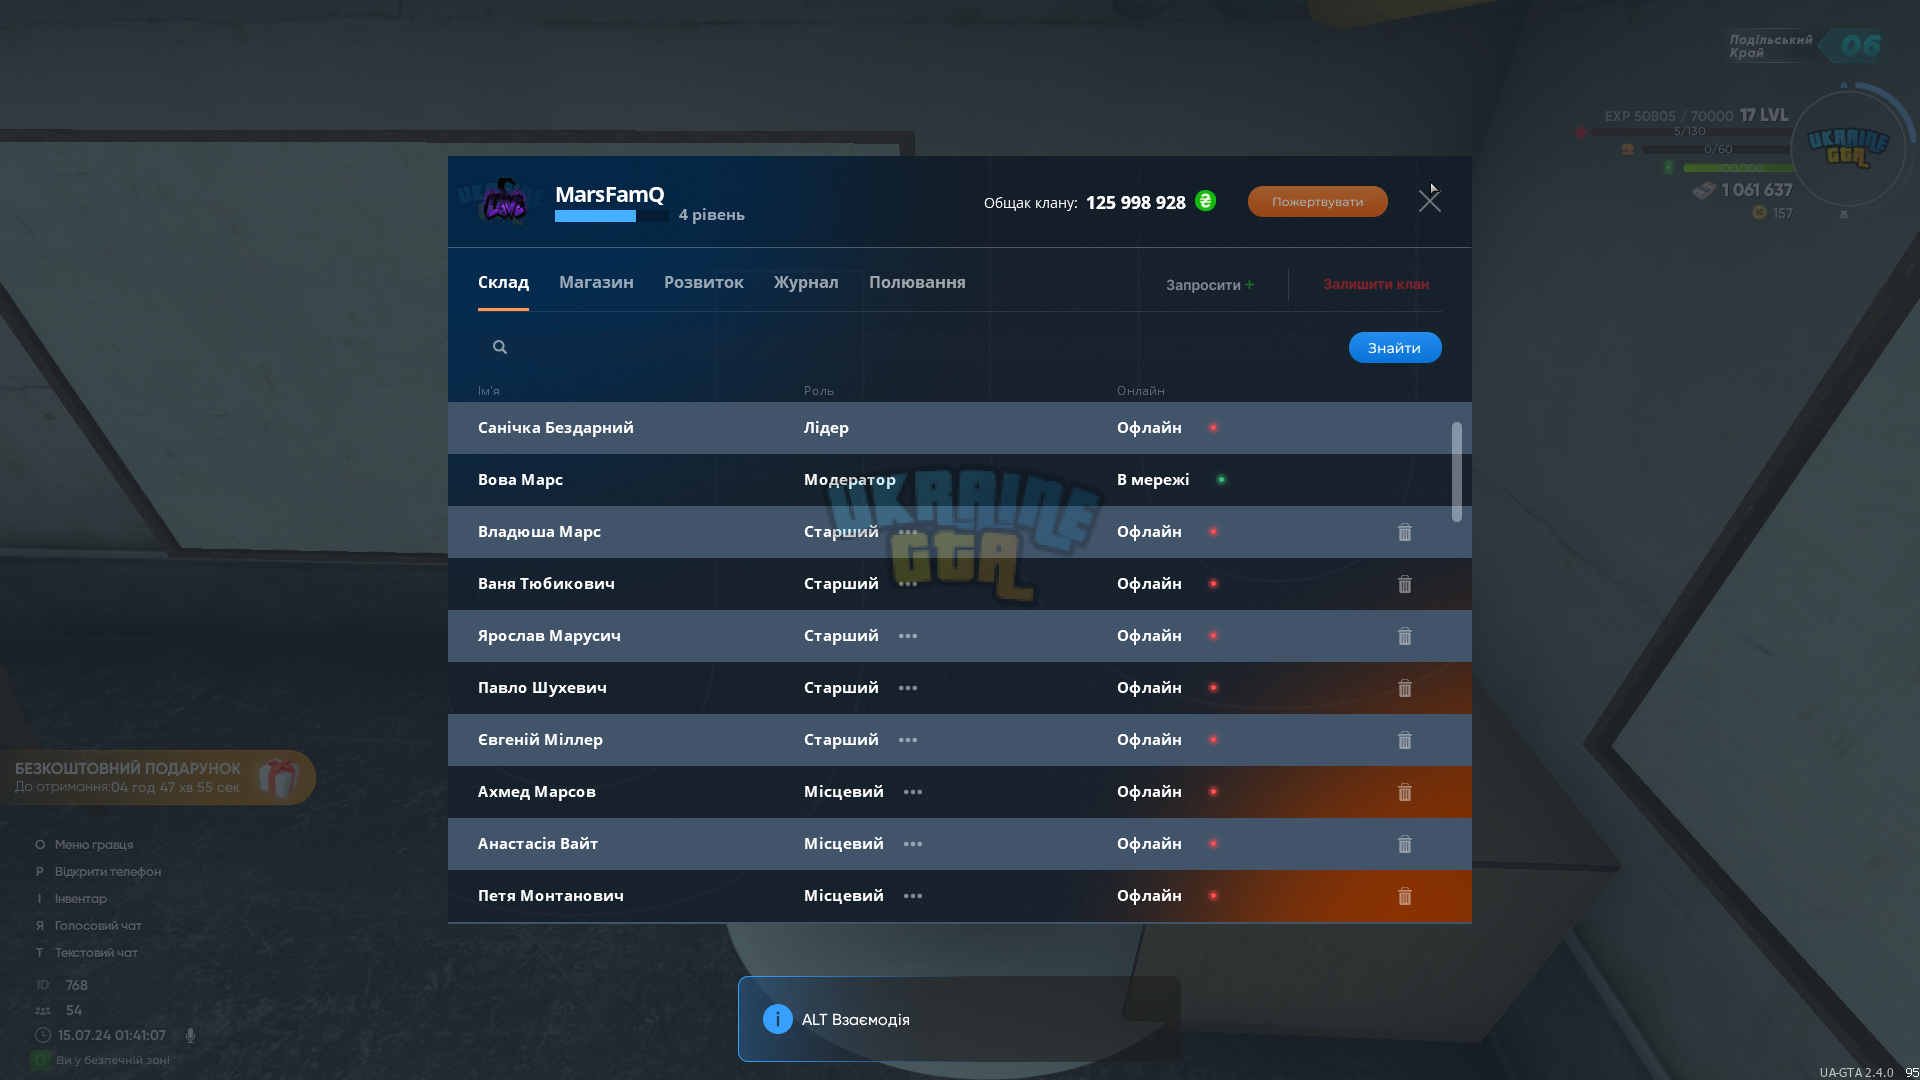Remove Ваня Тюбикович with the trash icon
Screen dimensions: 1920x1080
1404,584
